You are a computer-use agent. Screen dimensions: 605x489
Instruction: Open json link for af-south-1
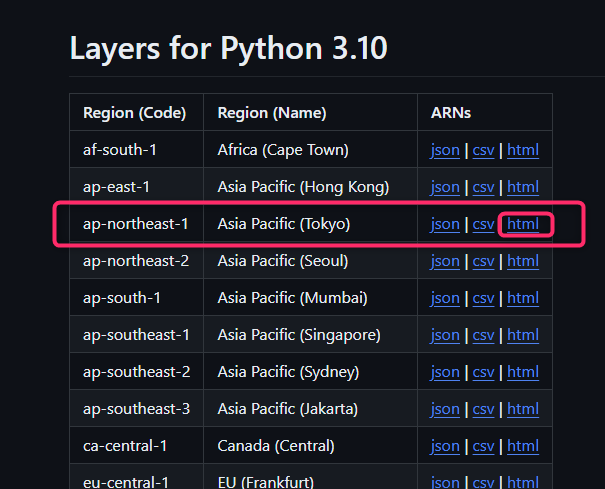click(x=445, y=150)
